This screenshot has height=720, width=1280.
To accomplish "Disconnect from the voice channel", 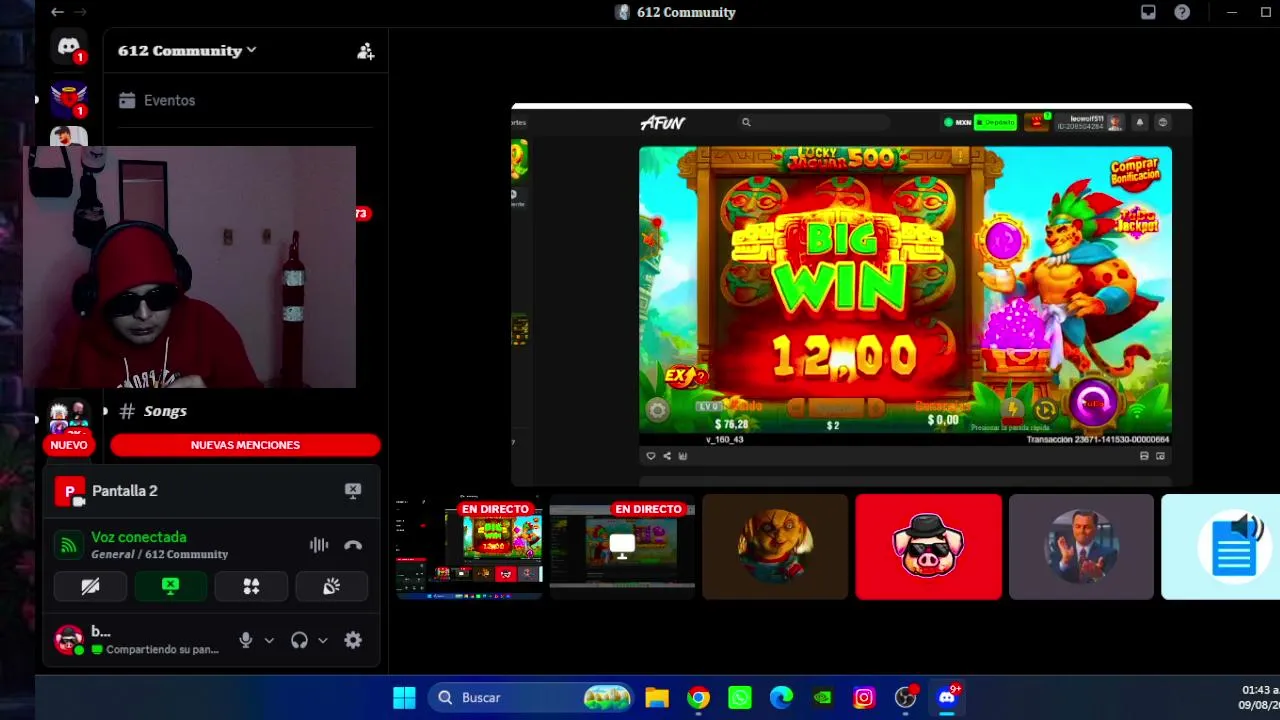I will [353, 545].
